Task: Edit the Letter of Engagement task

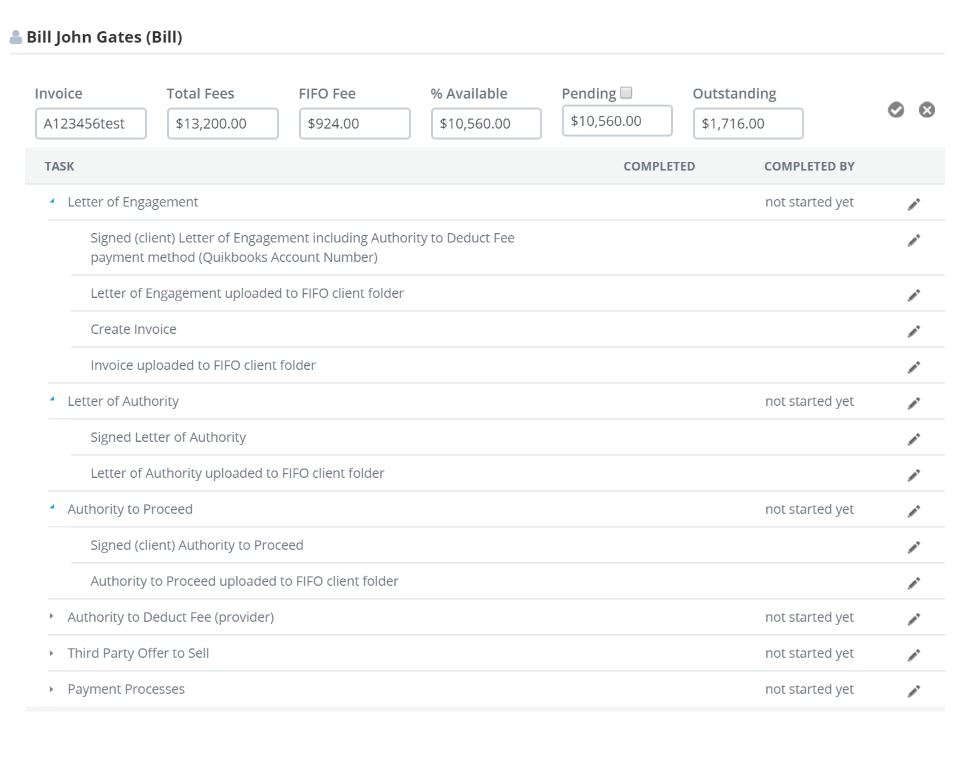Action: tap(913, 204)
